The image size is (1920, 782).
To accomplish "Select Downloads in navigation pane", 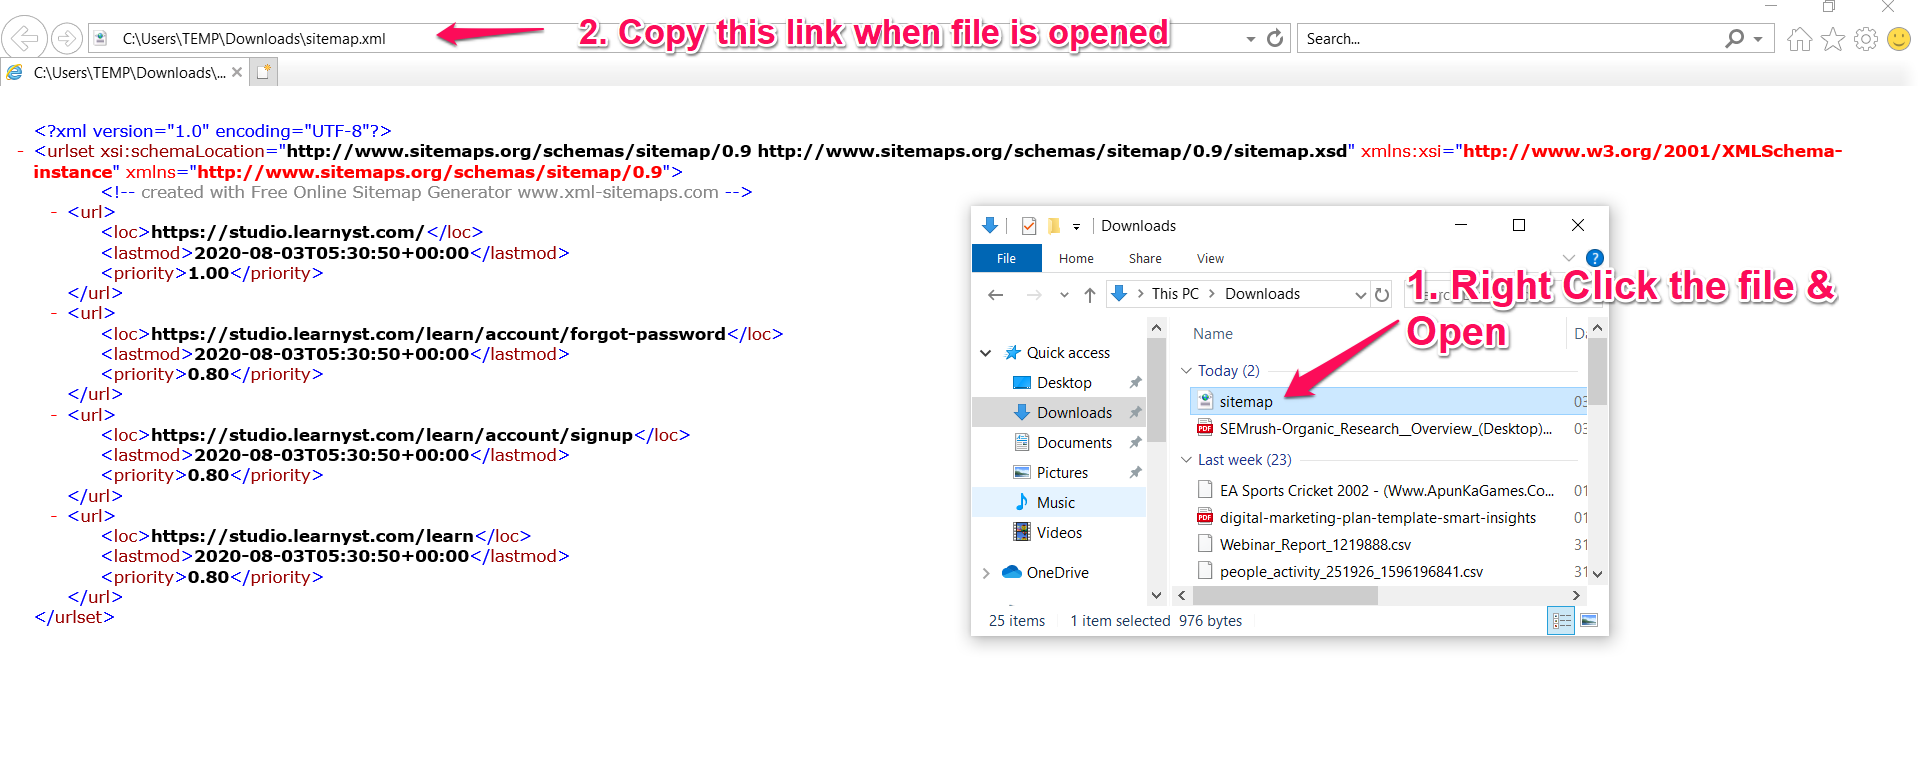I will tap(1074, 413).
